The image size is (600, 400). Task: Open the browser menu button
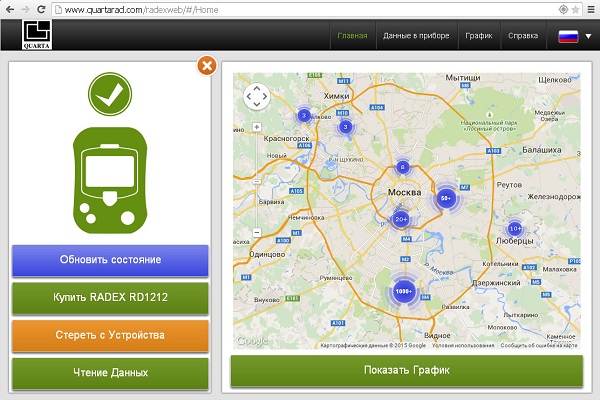(x=586, y=9)
